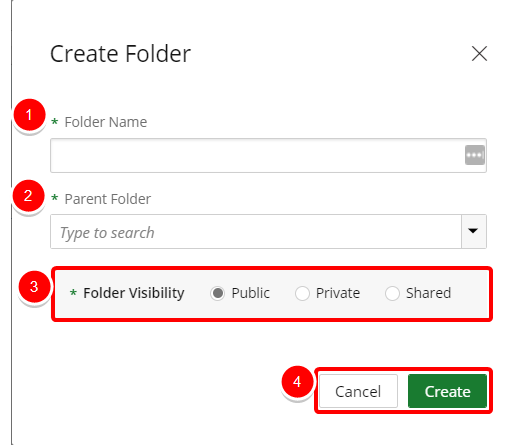Click the green Create button
523x445 pixels.
[447, 391]
